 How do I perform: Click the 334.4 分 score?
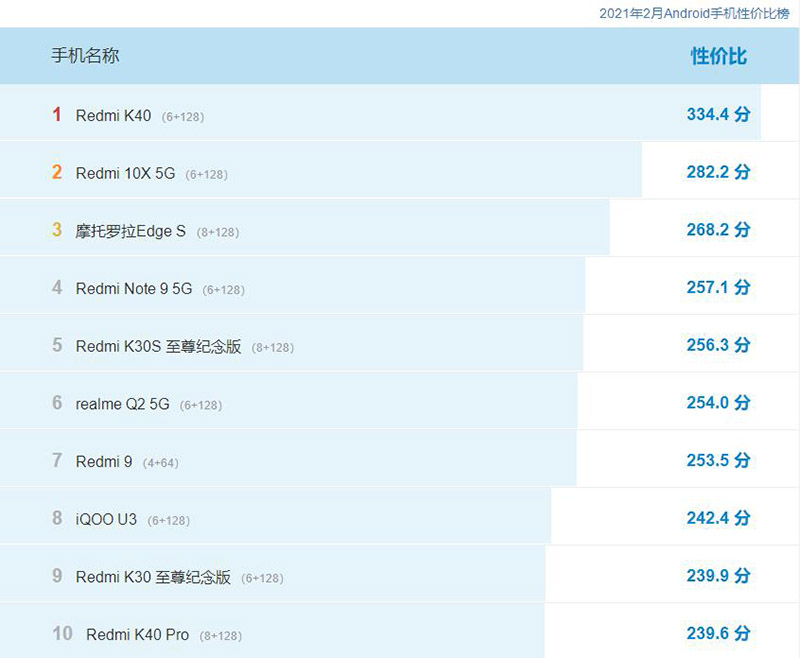click(718, 114)
